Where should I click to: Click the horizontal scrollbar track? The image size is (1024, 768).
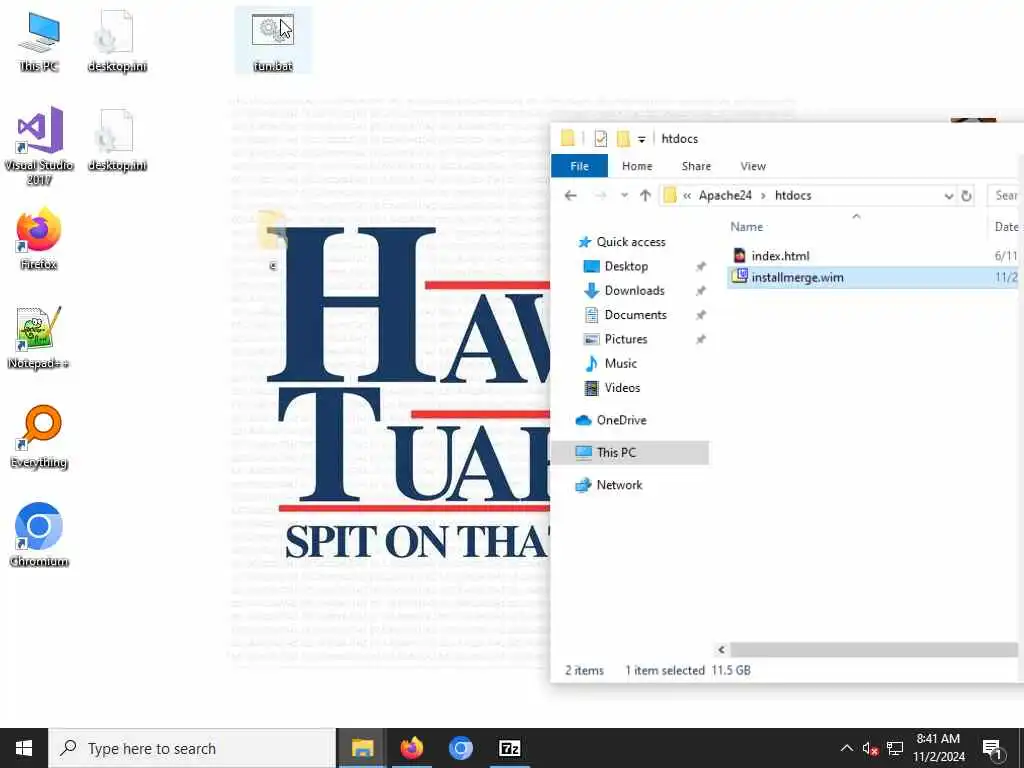pos(874,649)
